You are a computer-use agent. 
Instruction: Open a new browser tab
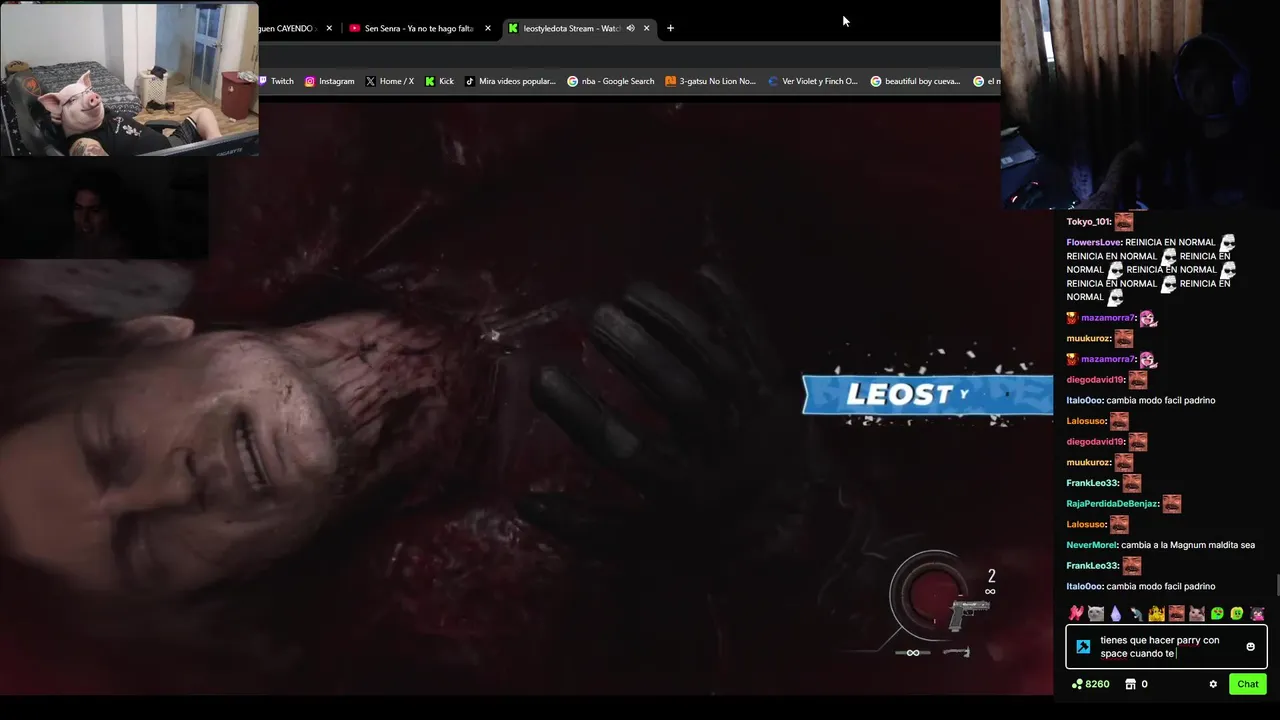click(670, 28)
